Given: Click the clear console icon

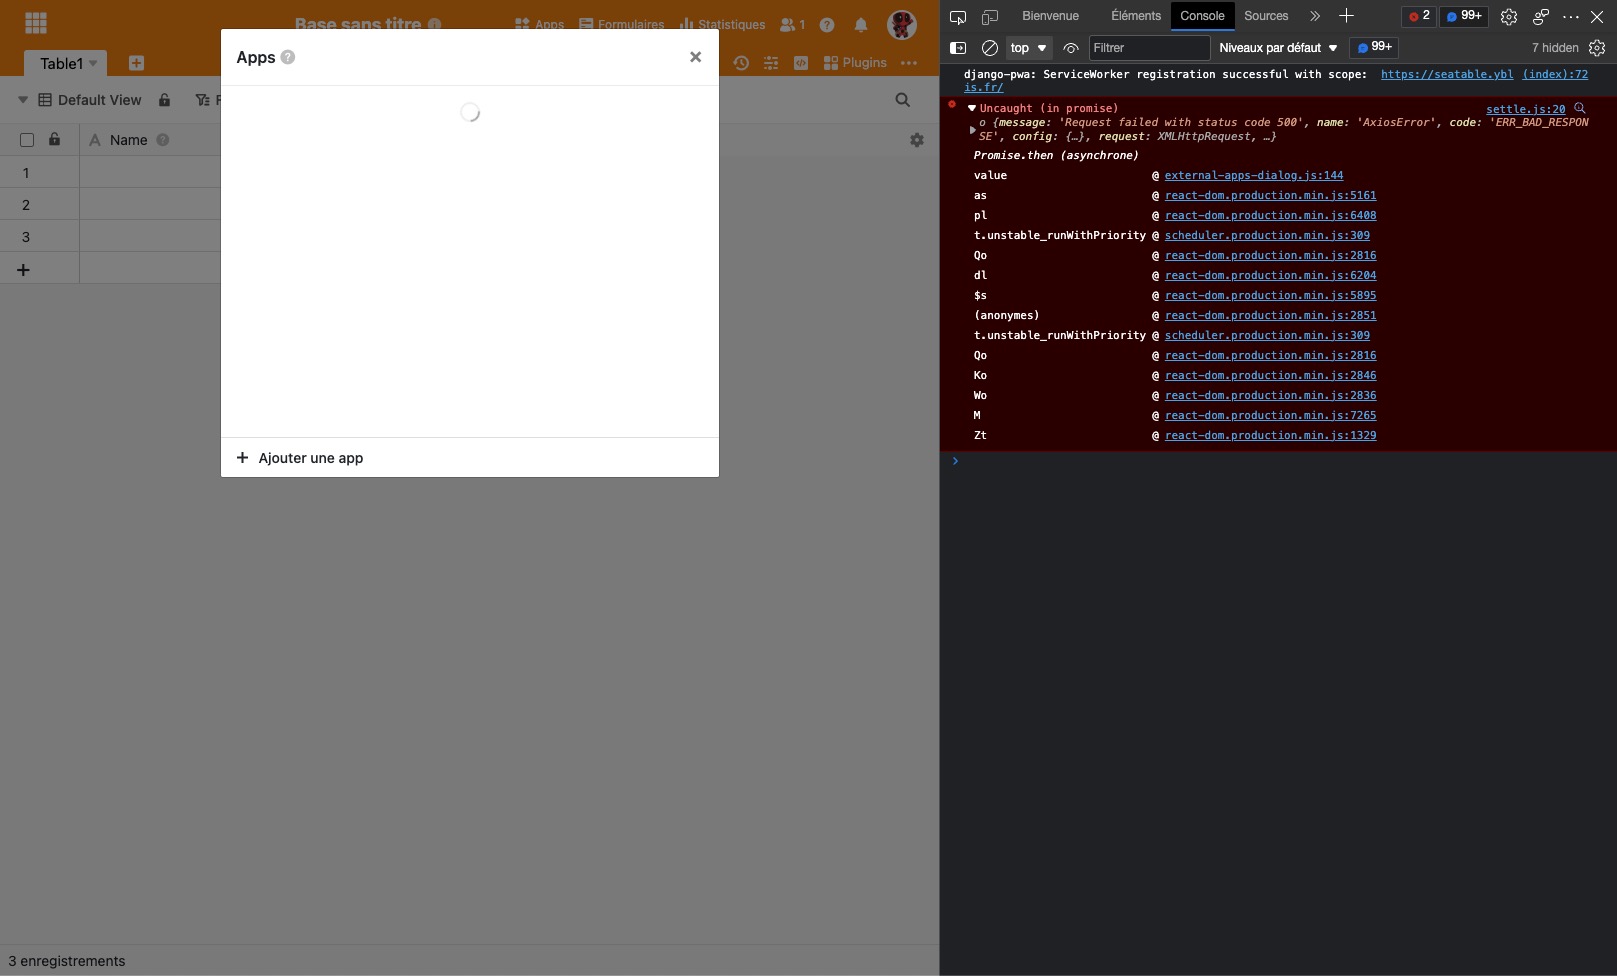Looking at the screenshot, I should point(990,48).
